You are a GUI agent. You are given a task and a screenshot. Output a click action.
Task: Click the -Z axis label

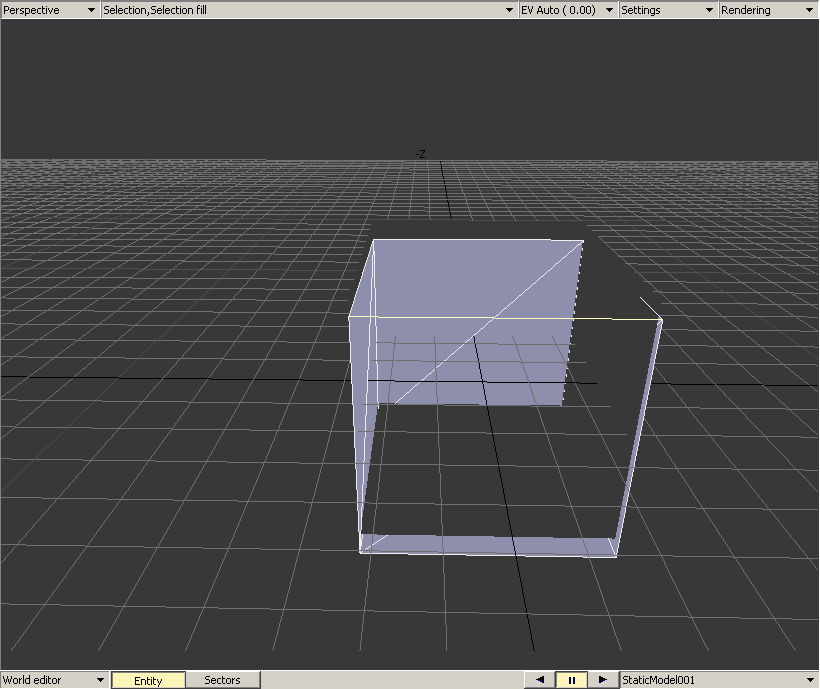point(420,154)
